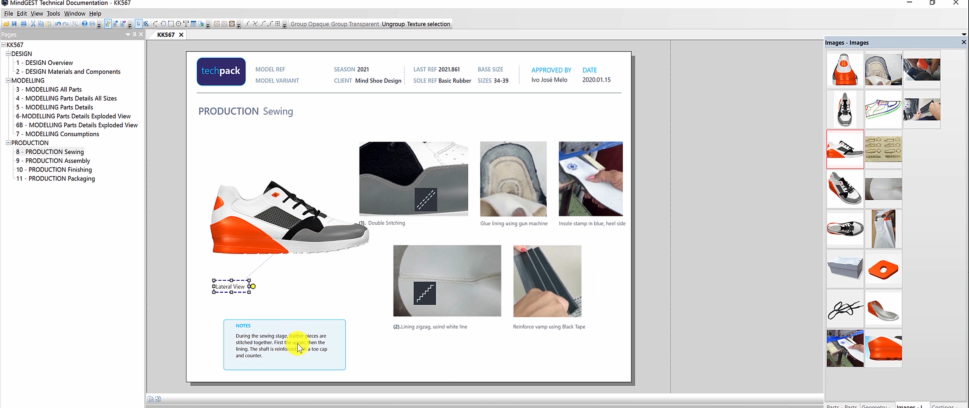Select page 8 - PRODUCTION Sewing
Image resolution: width=969 pixels, height=408 pixels.
[x=50, y=151]
